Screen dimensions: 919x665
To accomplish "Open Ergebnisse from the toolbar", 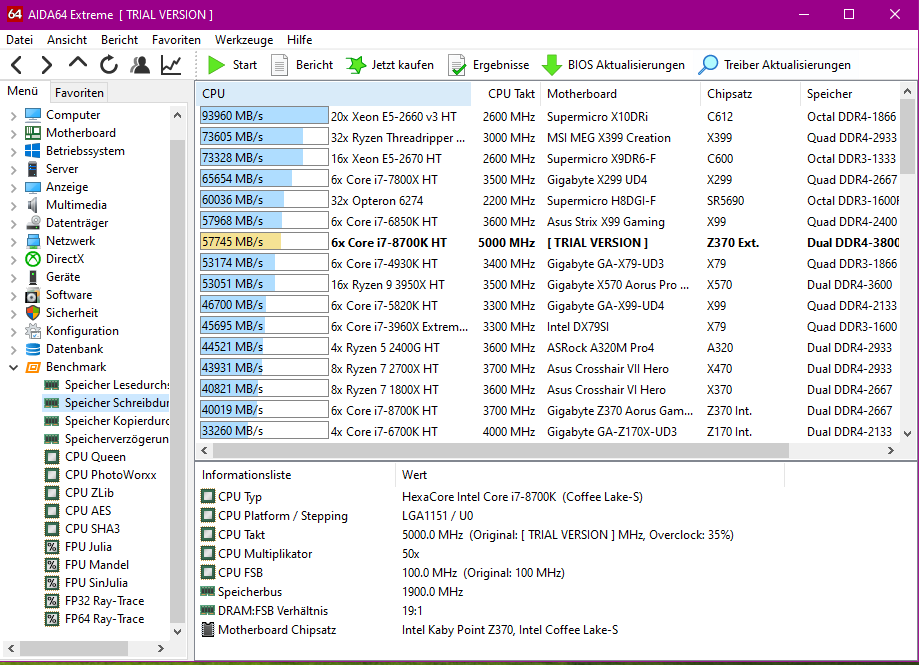I will 489,65.
